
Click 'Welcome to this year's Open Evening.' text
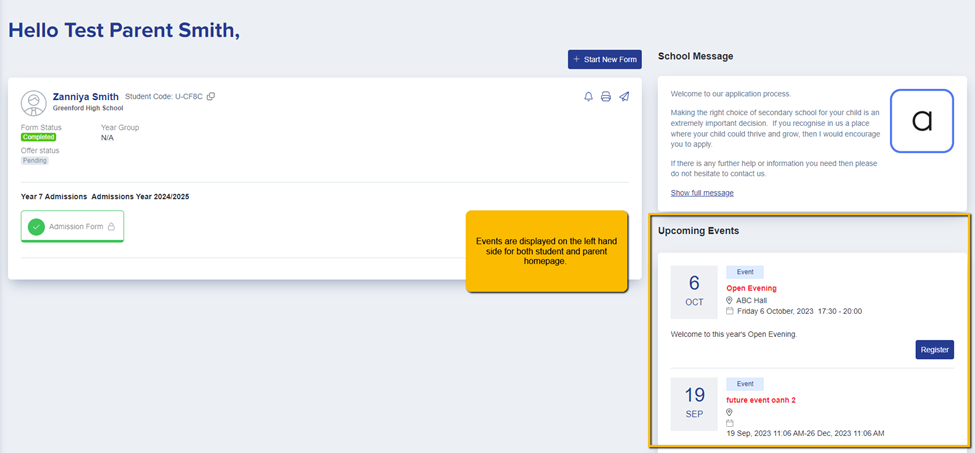pos(734,334)
